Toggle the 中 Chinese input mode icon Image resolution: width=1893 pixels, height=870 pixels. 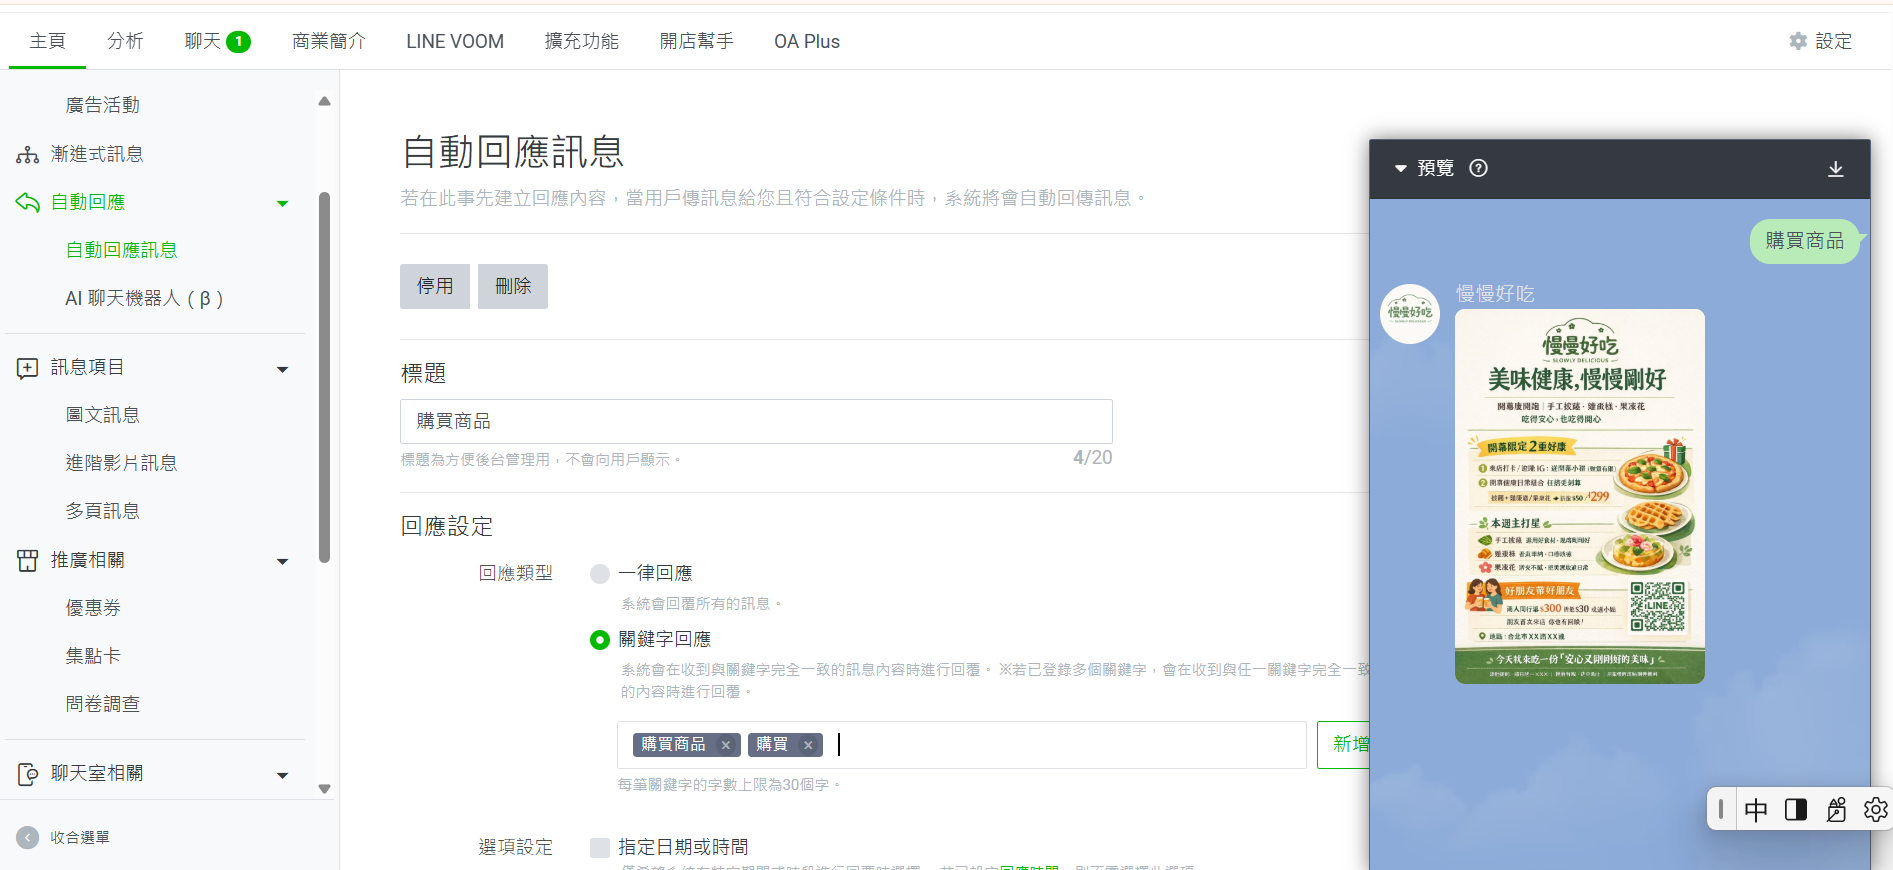coord(1755,809)
